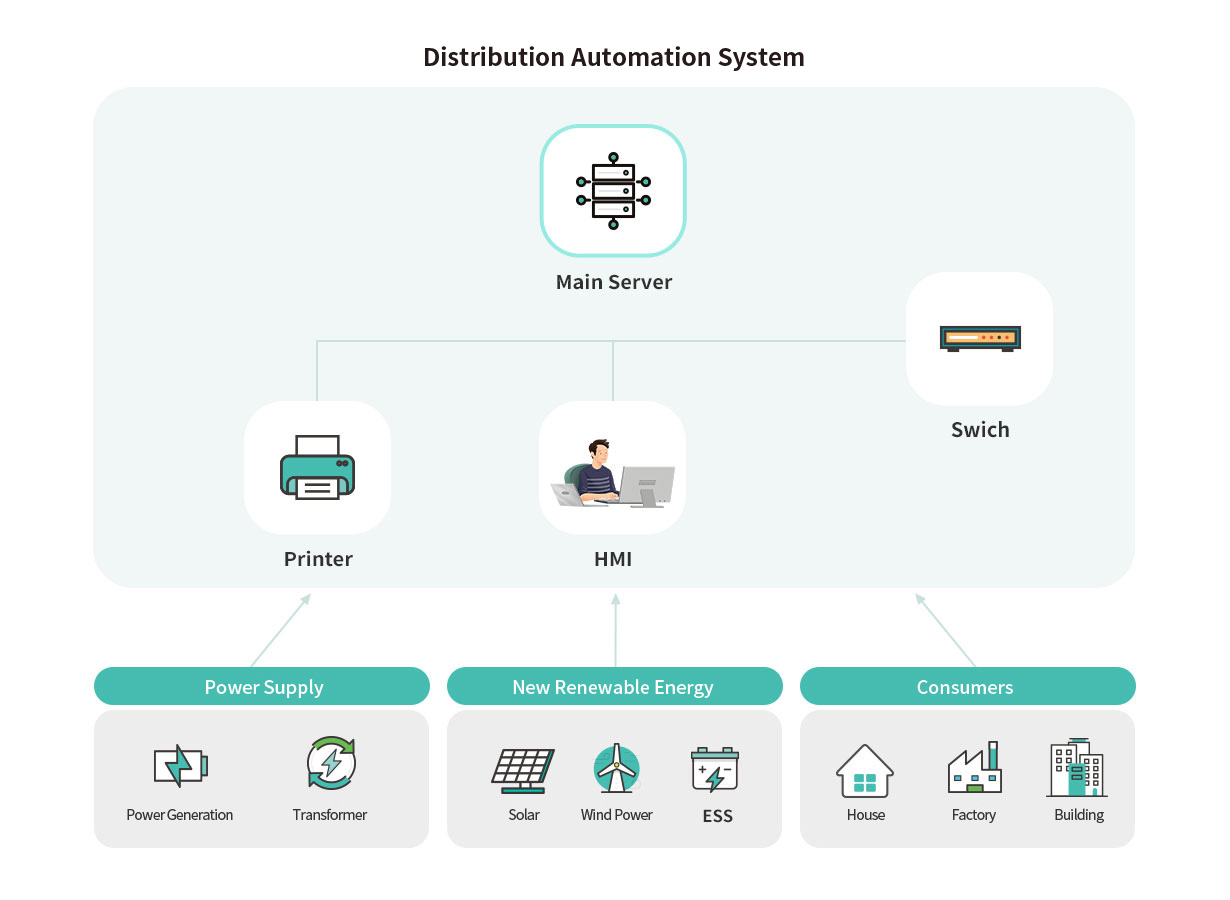Click the HMI operator workstation icon
Viewport: 1230px width, 900px height.
(x=613, y=472)
